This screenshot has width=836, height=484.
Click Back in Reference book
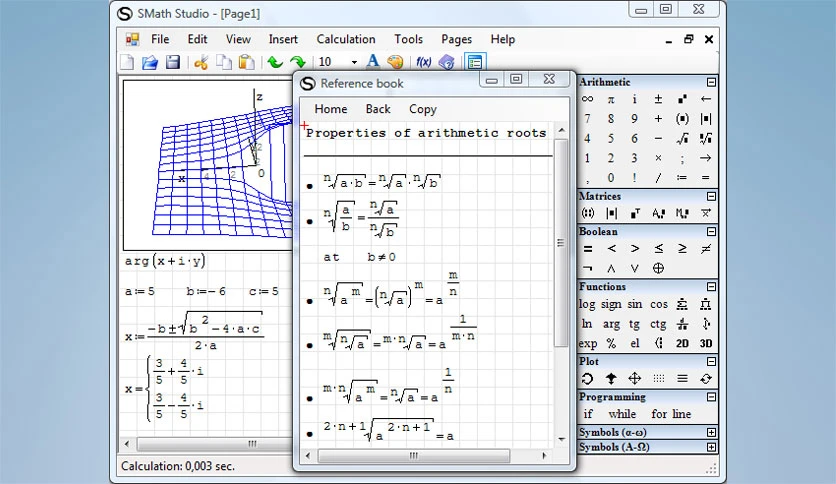pos(378,109)
